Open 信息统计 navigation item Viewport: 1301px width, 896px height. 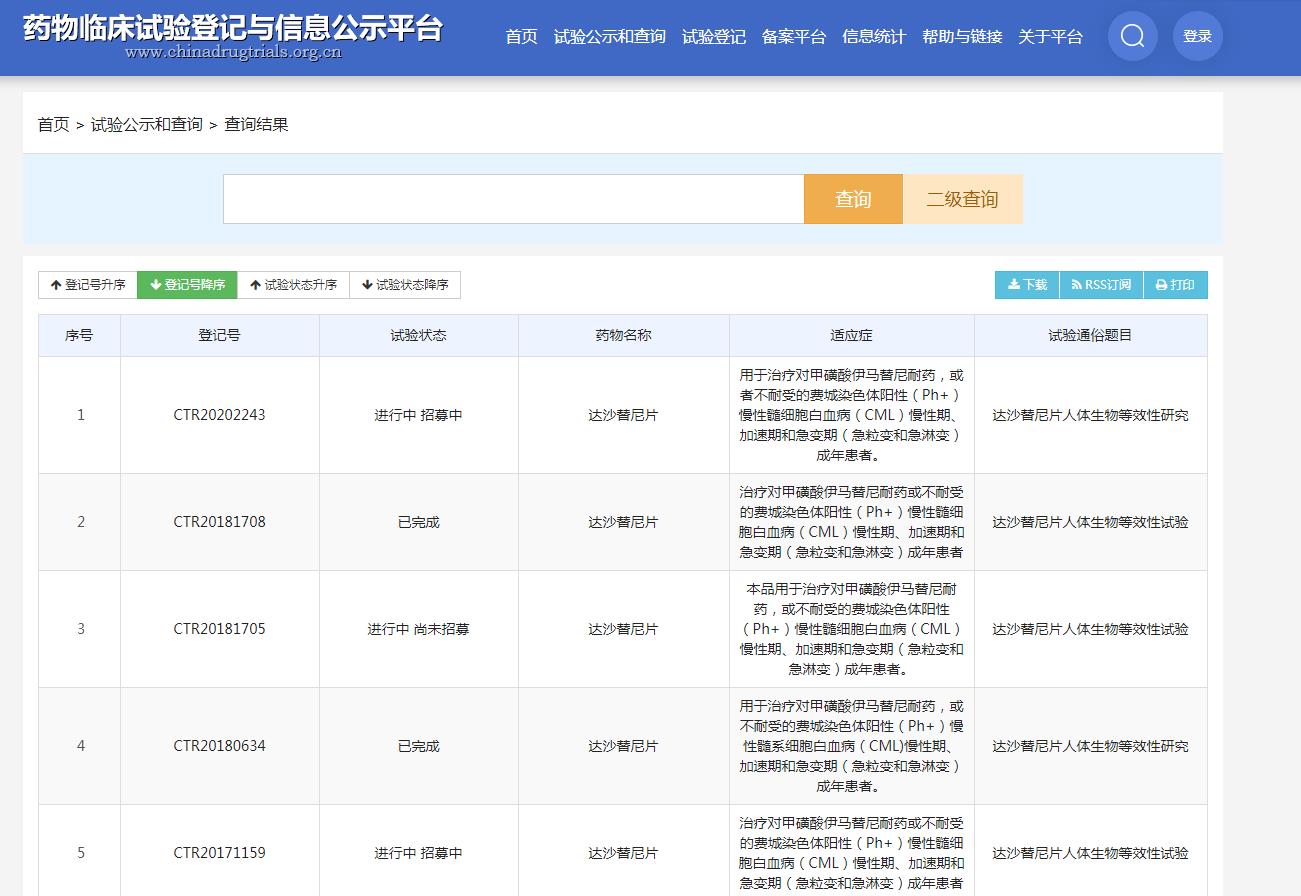(x=873, y=37)
